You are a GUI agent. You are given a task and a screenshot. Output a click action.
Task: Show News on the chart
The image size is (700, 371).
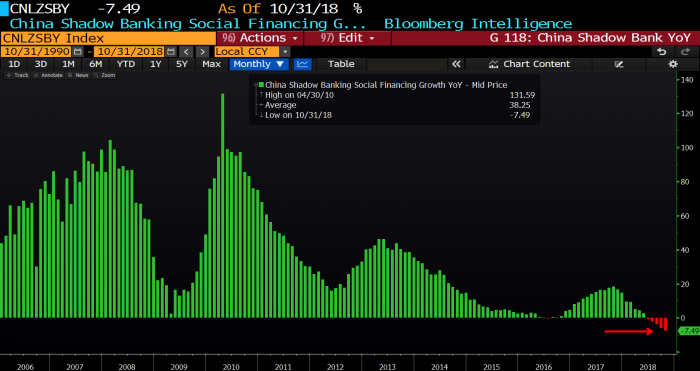coord(78,75)
